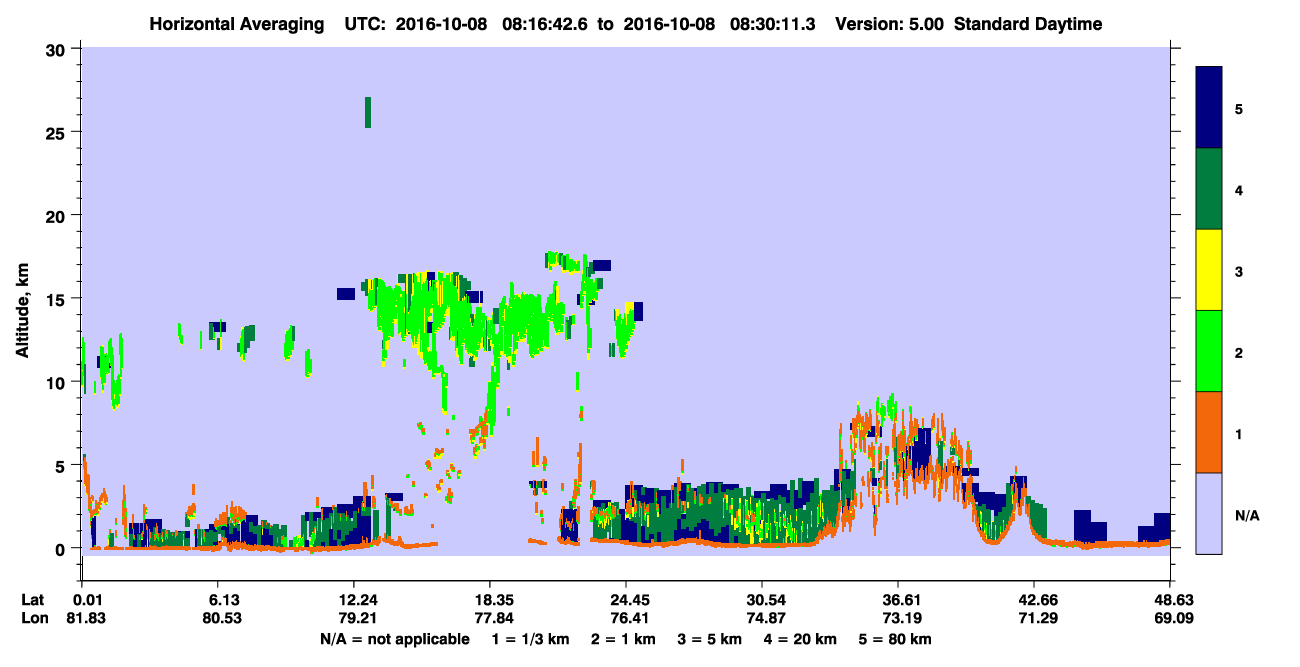Viewport: 1300px width, 667px height.
Task: Click the dark green colorbar segment labeled 4
Action: 1209,189
